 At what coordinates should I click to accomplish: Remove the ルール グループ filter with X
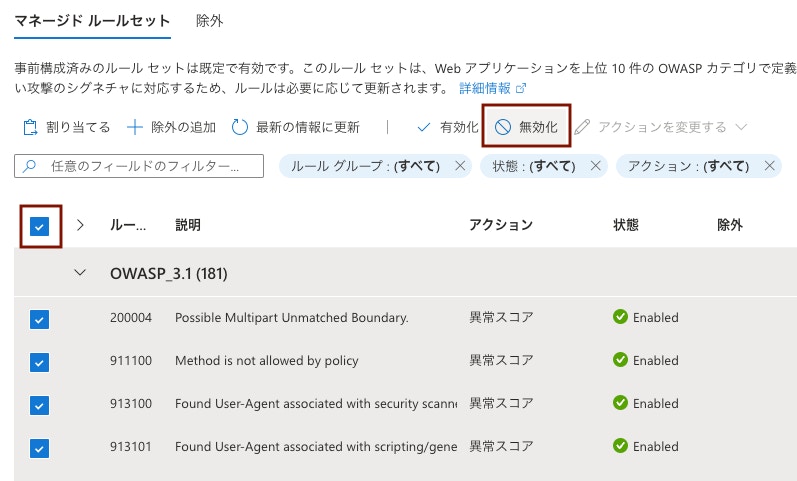coord(460,166)
